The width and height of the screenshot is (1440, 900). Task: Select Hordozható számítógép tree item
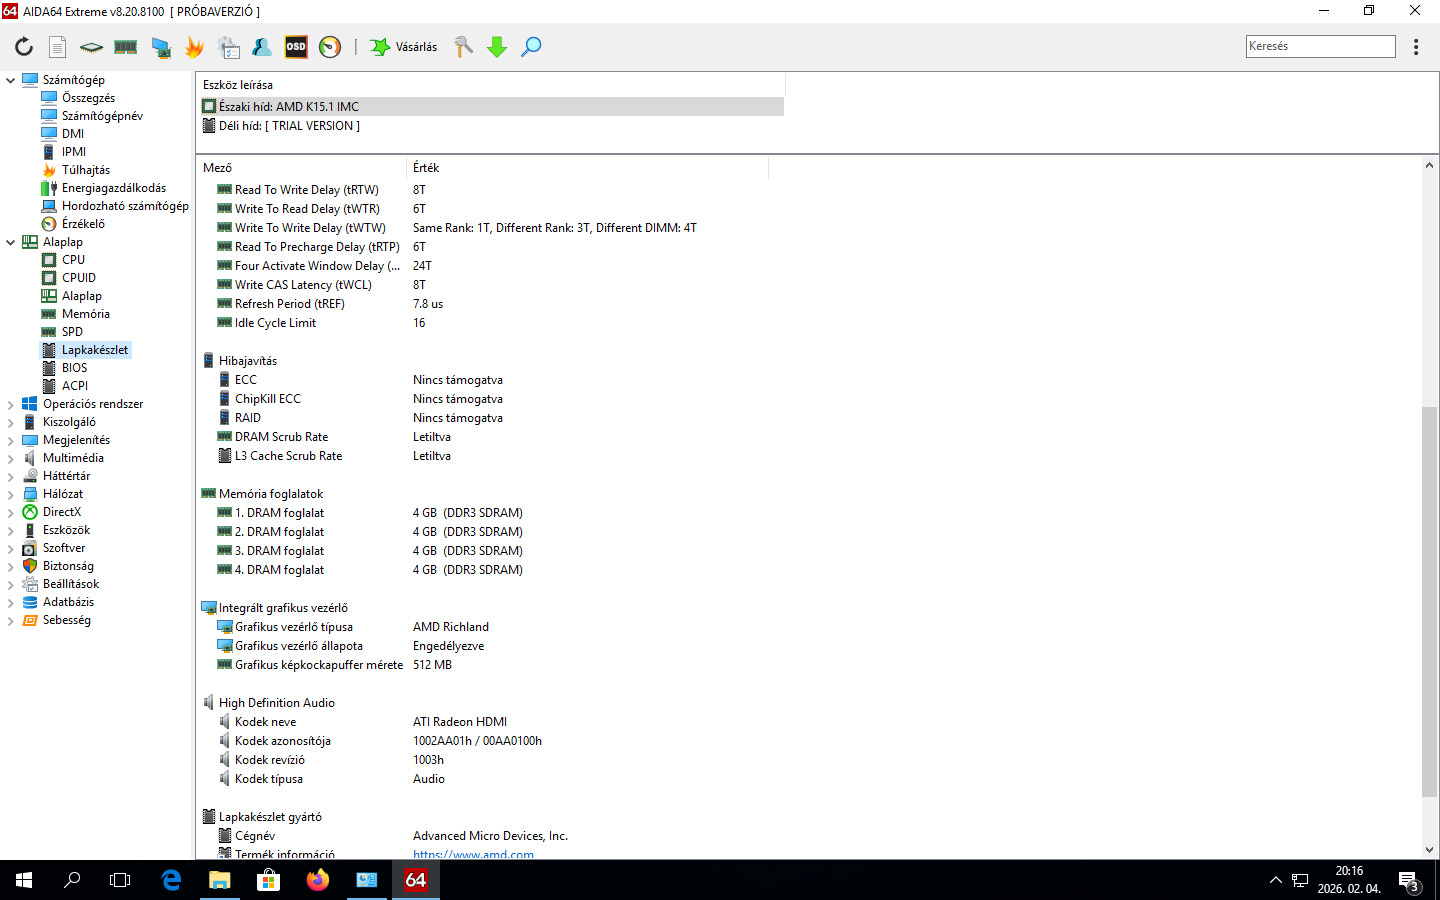click(124, 206)
